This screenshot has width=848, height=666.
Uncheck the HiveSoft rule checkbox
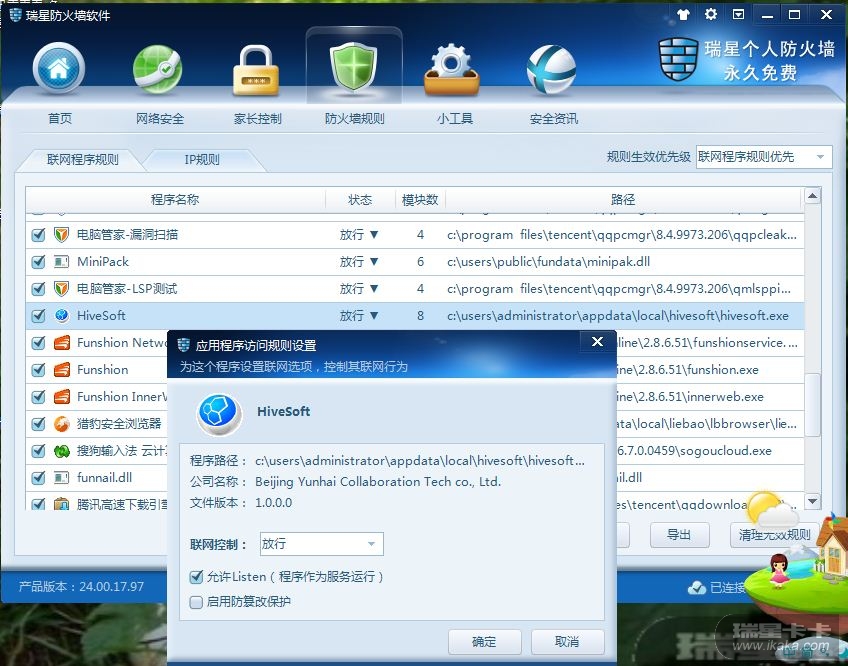pyautogui.click(x=38, y=316)
